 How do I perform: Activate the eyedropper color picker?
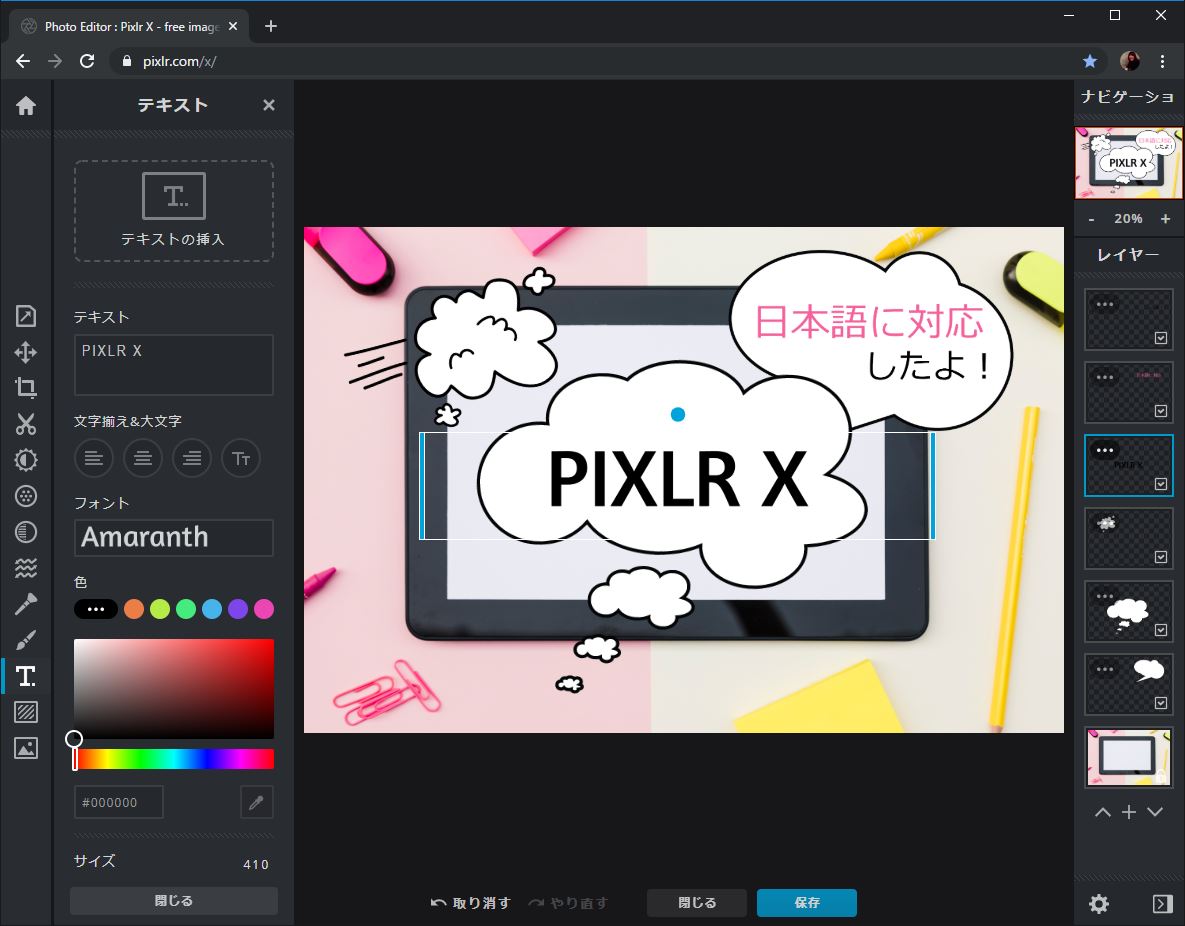[256, 802]
